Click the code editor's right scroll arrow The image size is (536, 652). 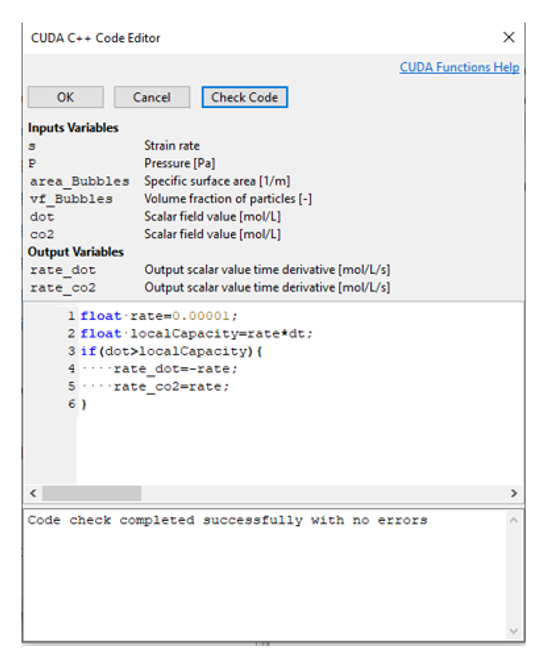click(514, 493)
